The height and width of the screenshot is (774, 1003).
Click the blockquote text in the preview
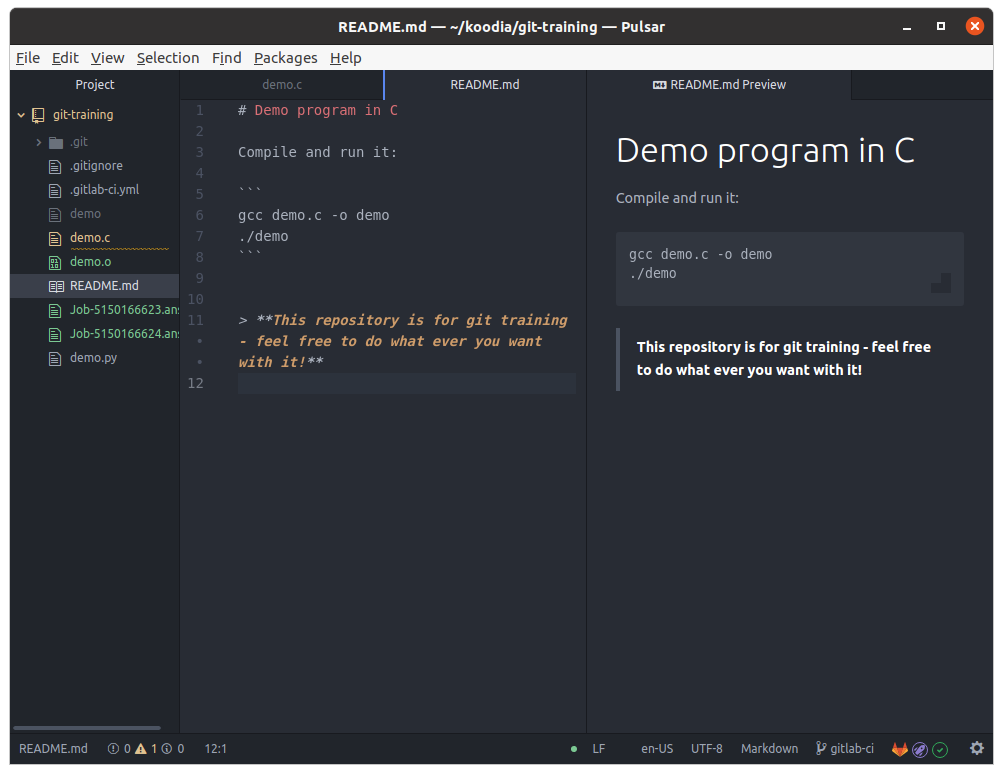tap(784, 358)
